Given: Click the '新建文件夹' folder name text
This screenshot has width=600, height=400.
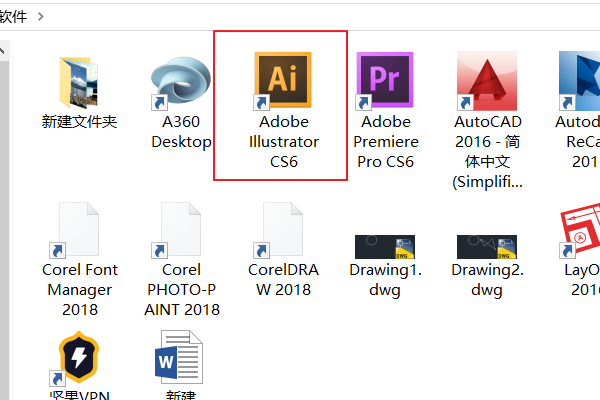Looking at the screenshot, I should coord(79,122).
